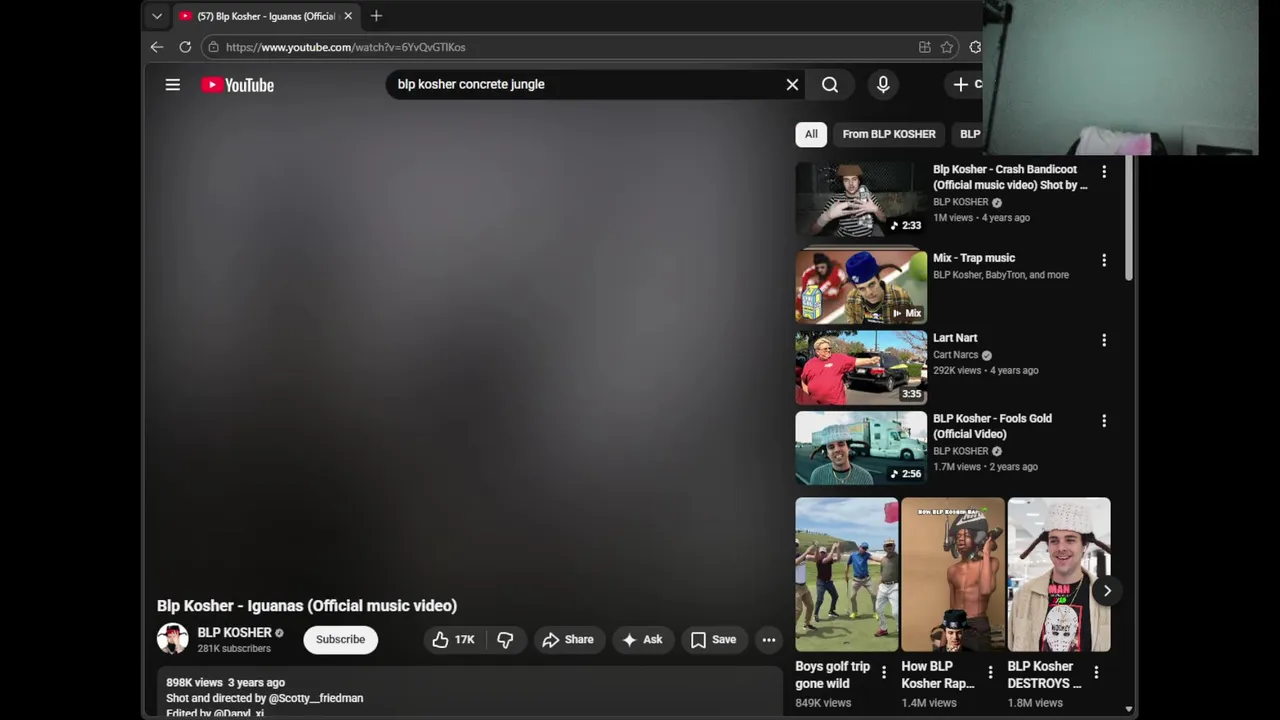Viewport: 1280px width, 720px height.
Task: Open BLP Kosher DESTROYS Short thumbnail
Action: tap(1059, 574)
